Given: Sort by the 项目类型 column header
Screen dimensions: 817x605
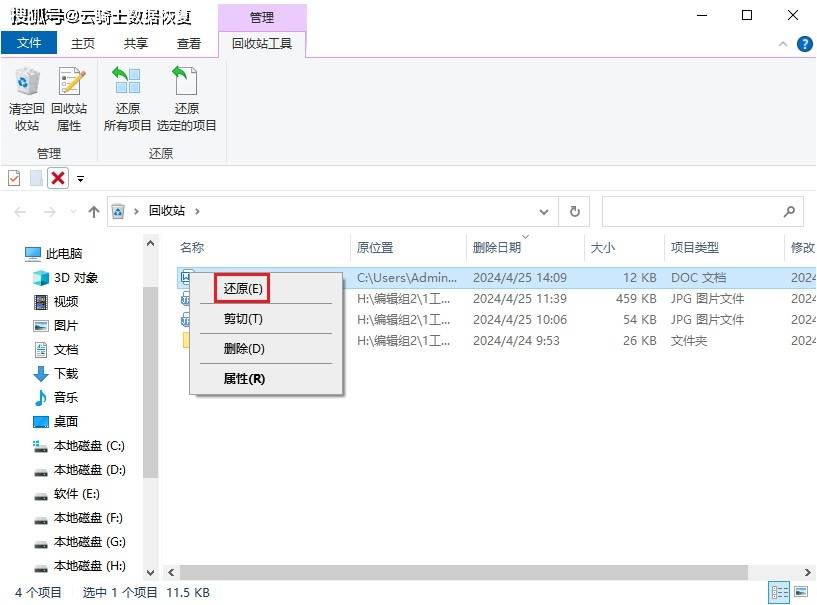Looking at the screenshot, I should (x=695, y=248).
